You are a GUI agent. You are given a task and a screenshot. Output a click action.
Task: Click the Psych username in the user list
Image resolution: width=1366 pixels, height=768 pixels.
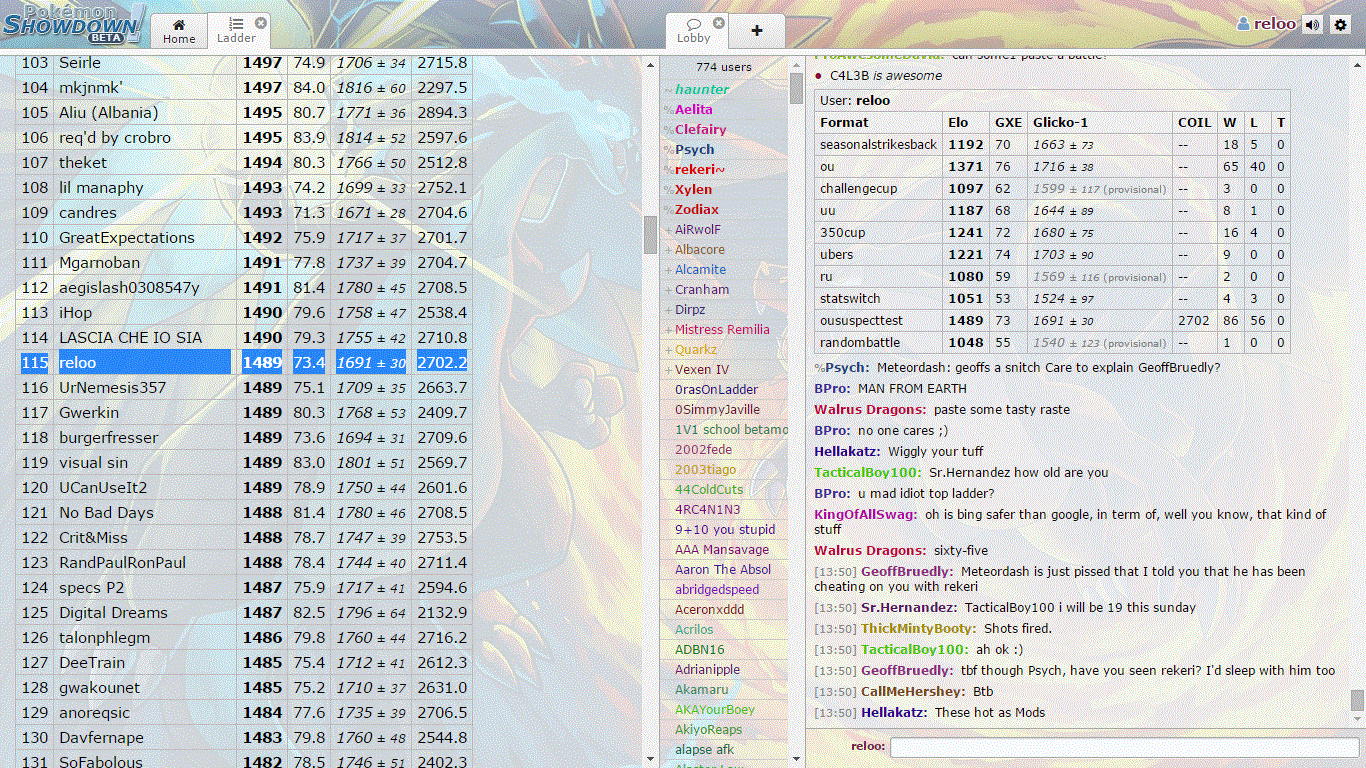click(694, 150)
